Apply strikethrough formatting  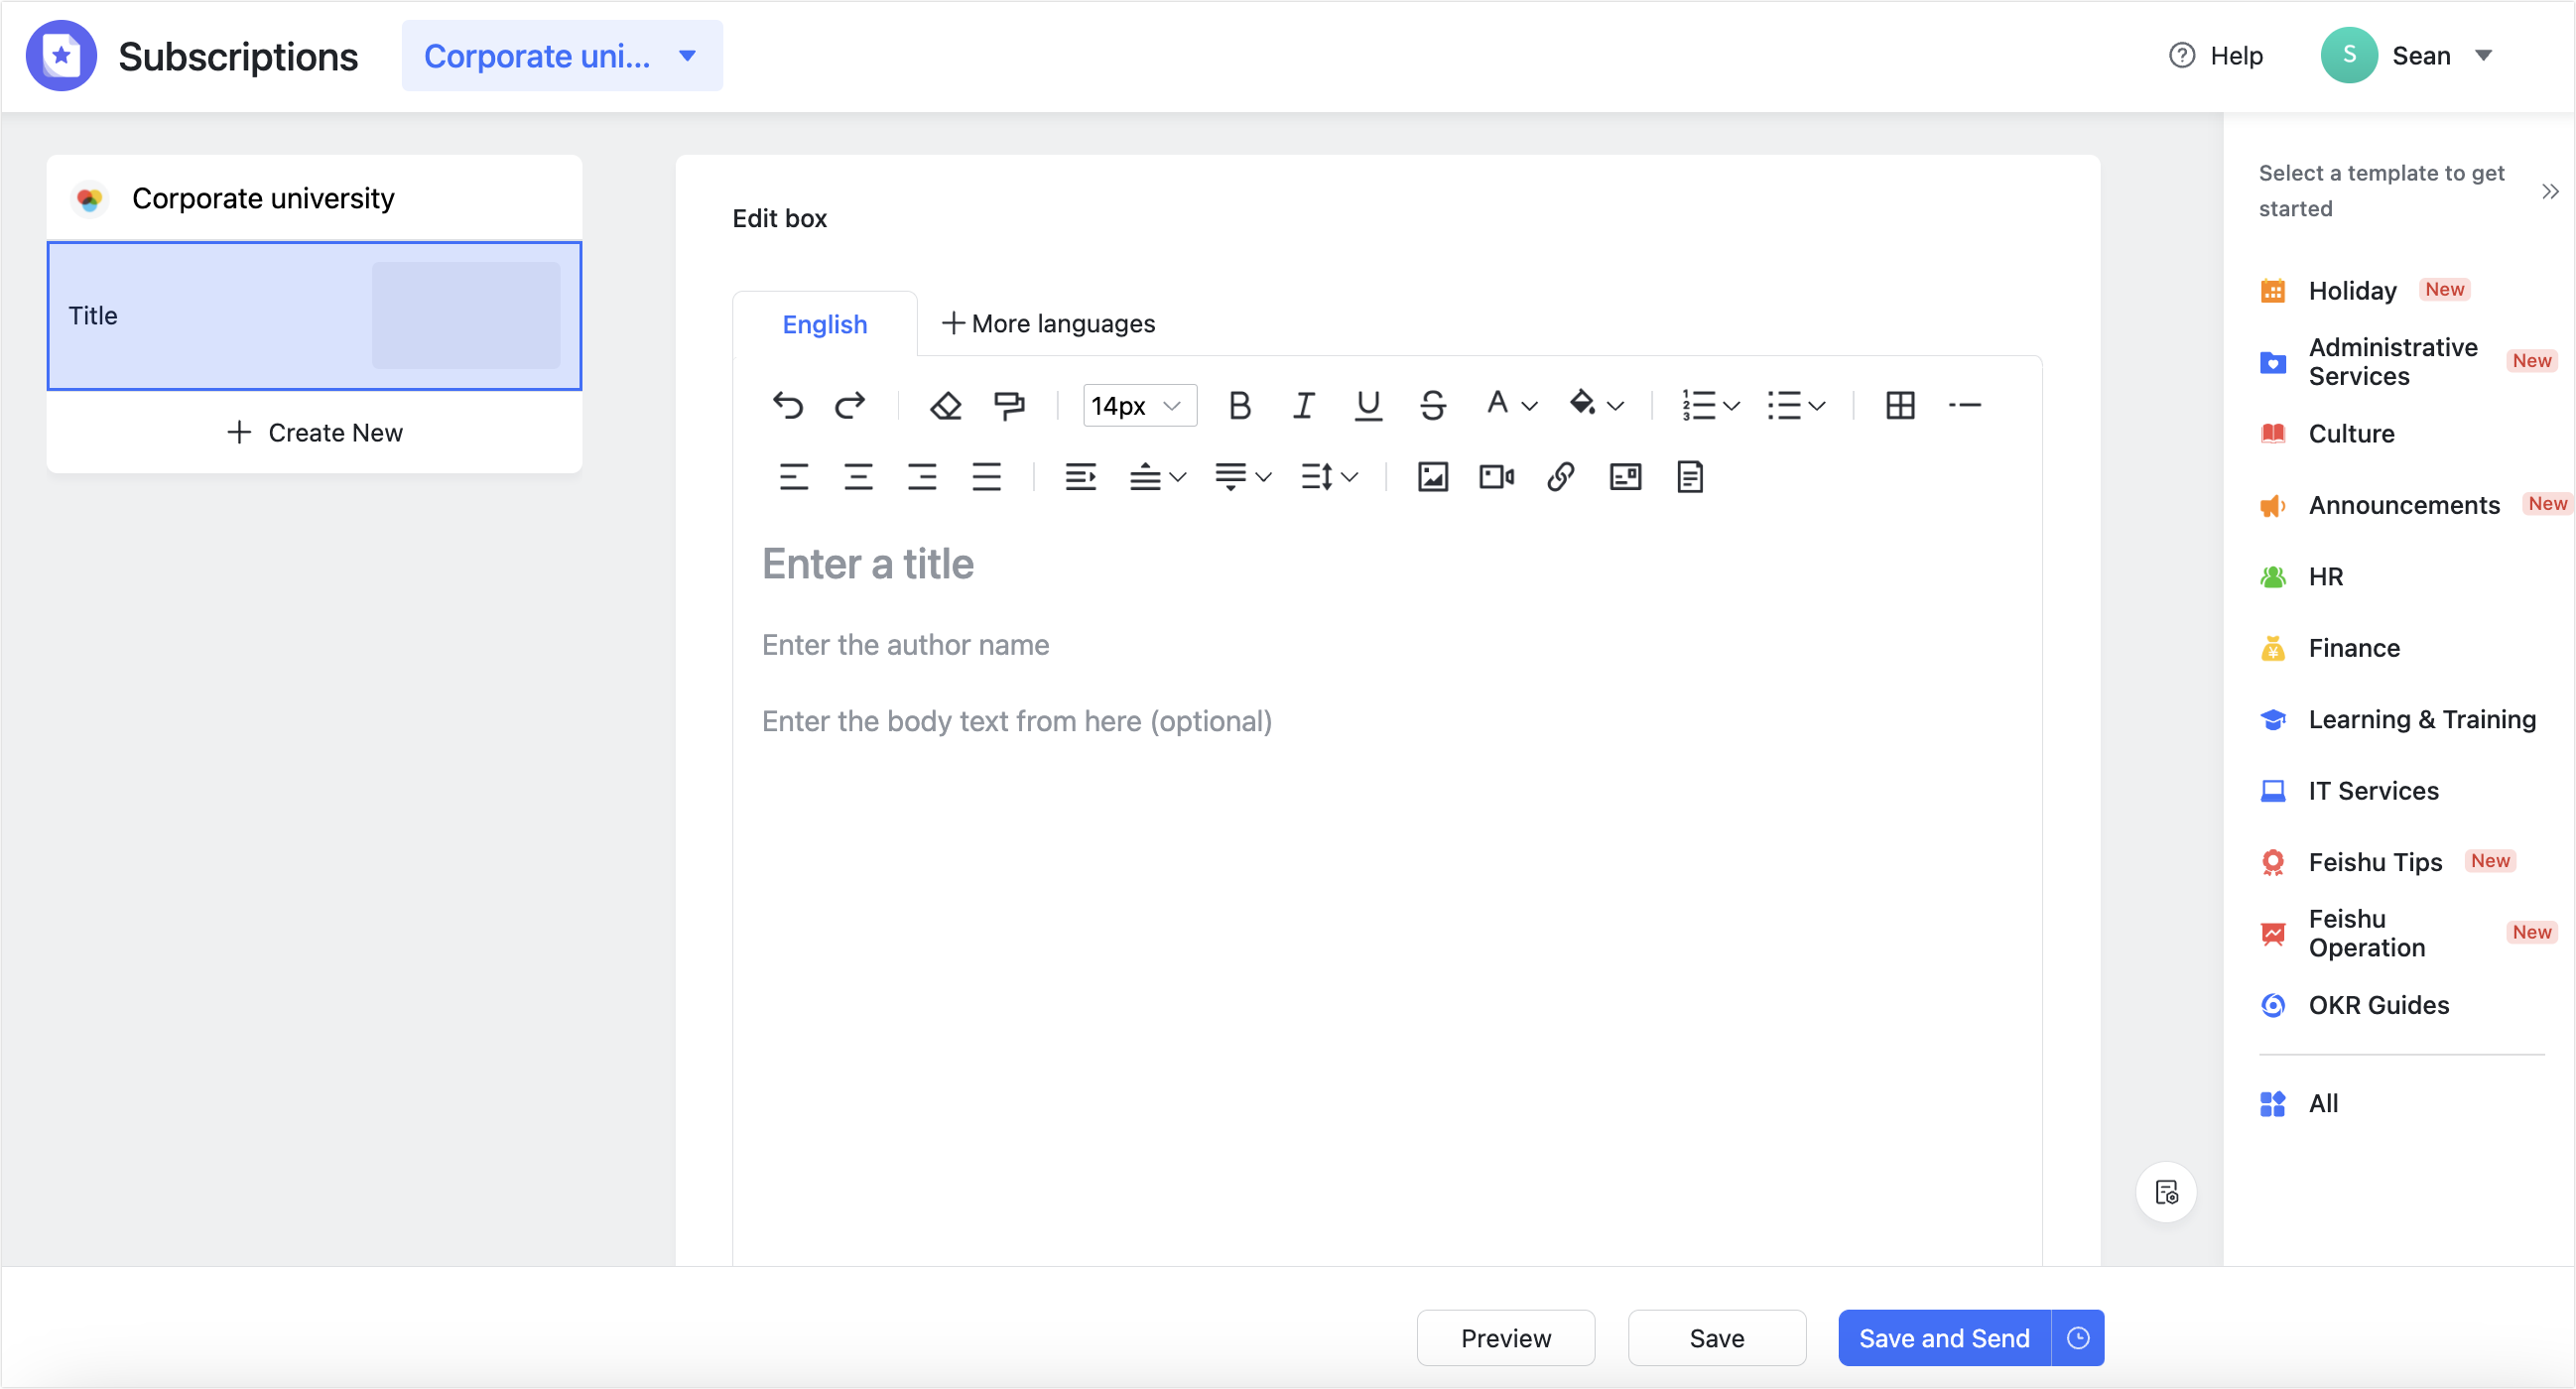(1432, 405)
